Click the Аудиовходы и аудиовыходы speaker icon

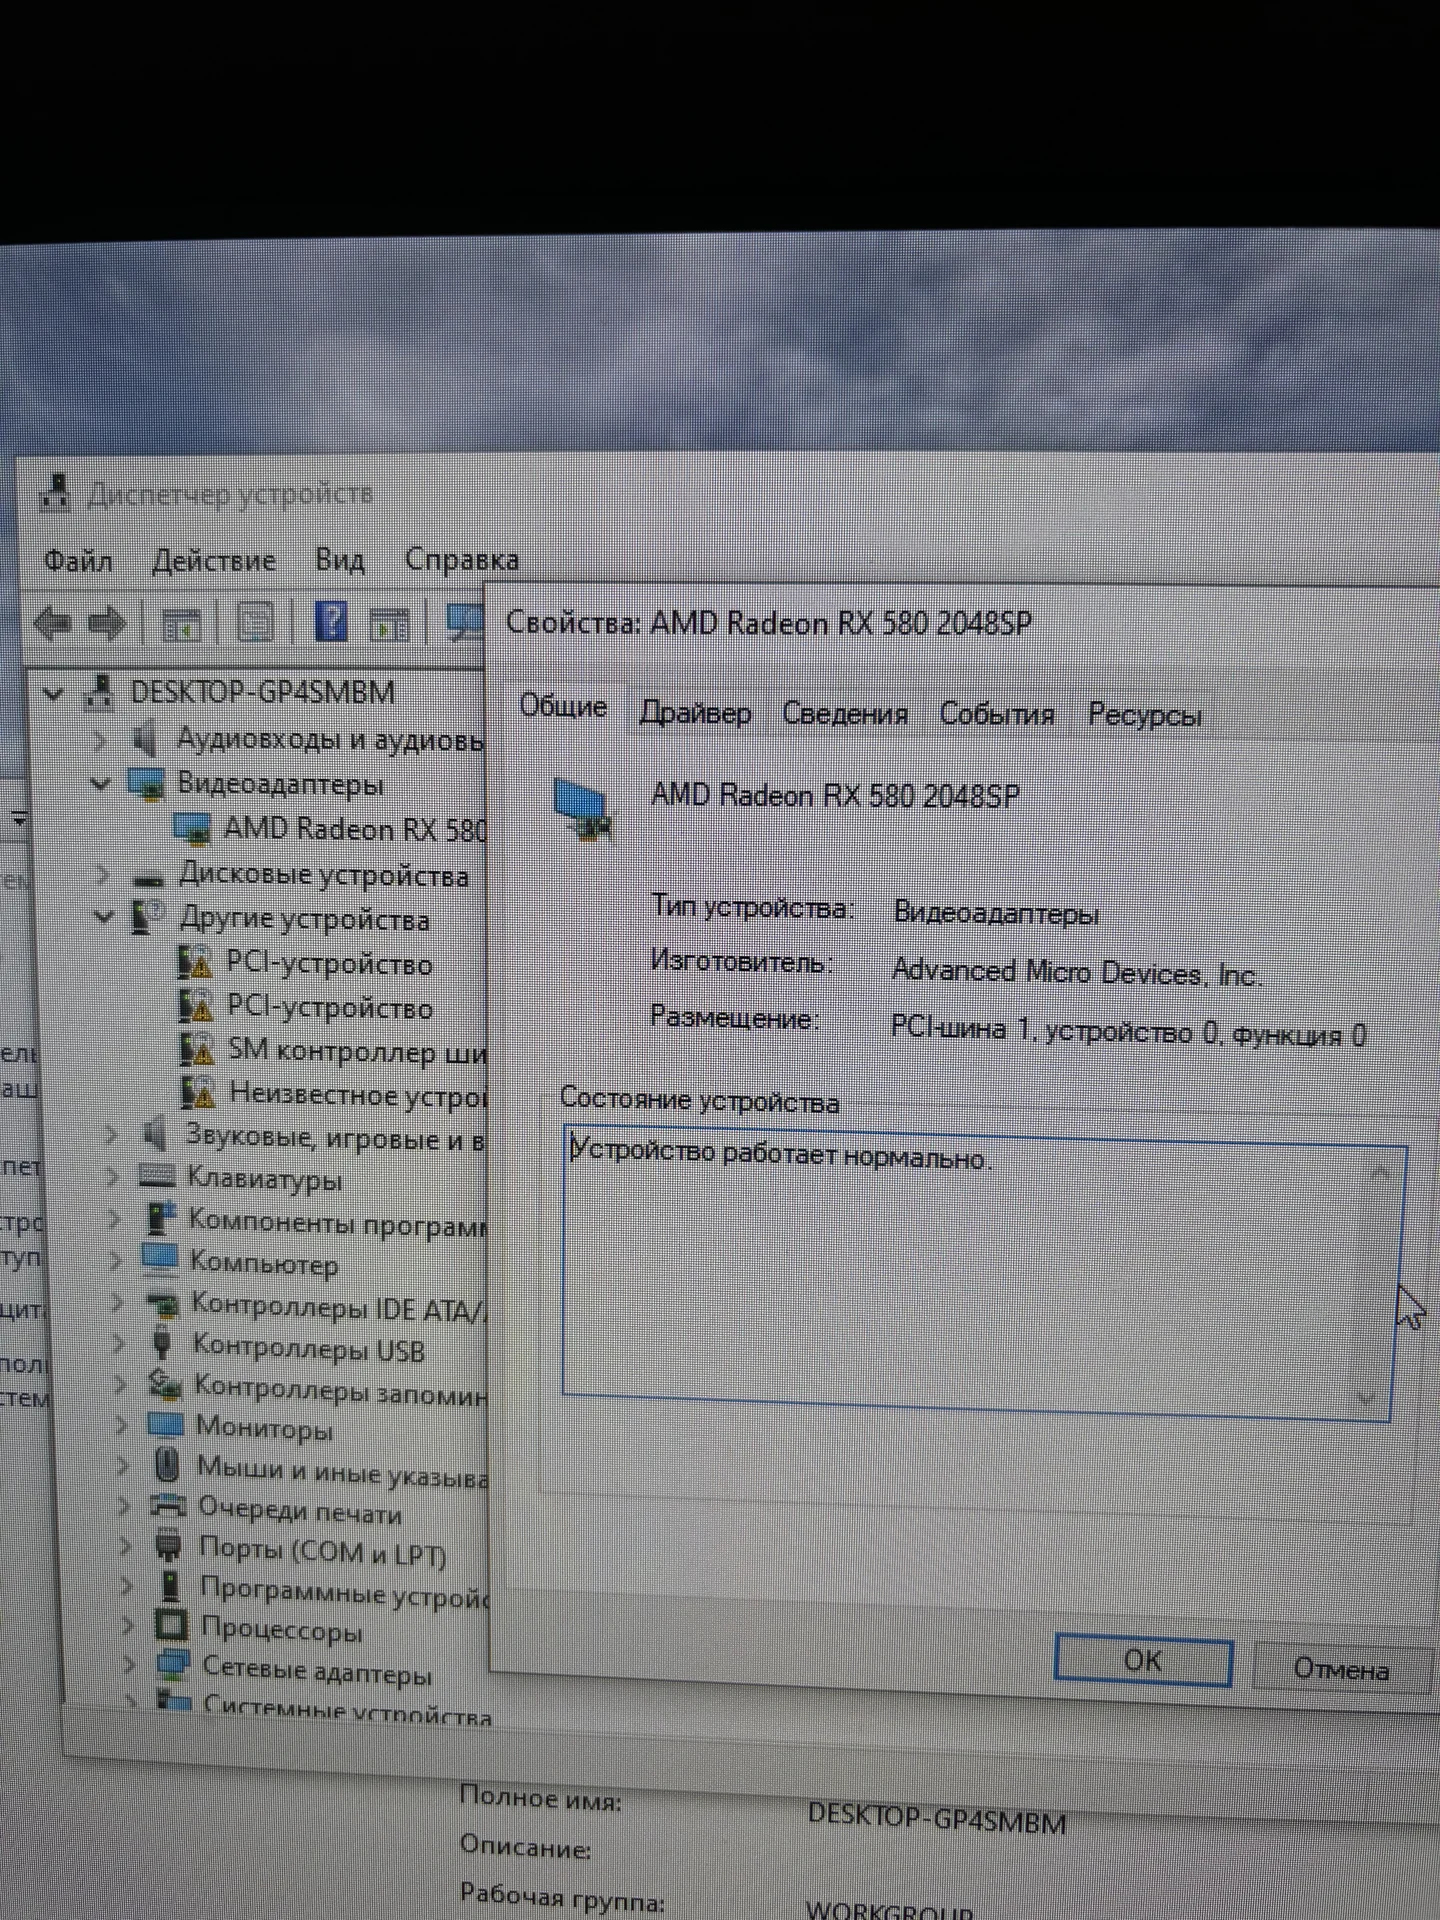click(147, 738)
